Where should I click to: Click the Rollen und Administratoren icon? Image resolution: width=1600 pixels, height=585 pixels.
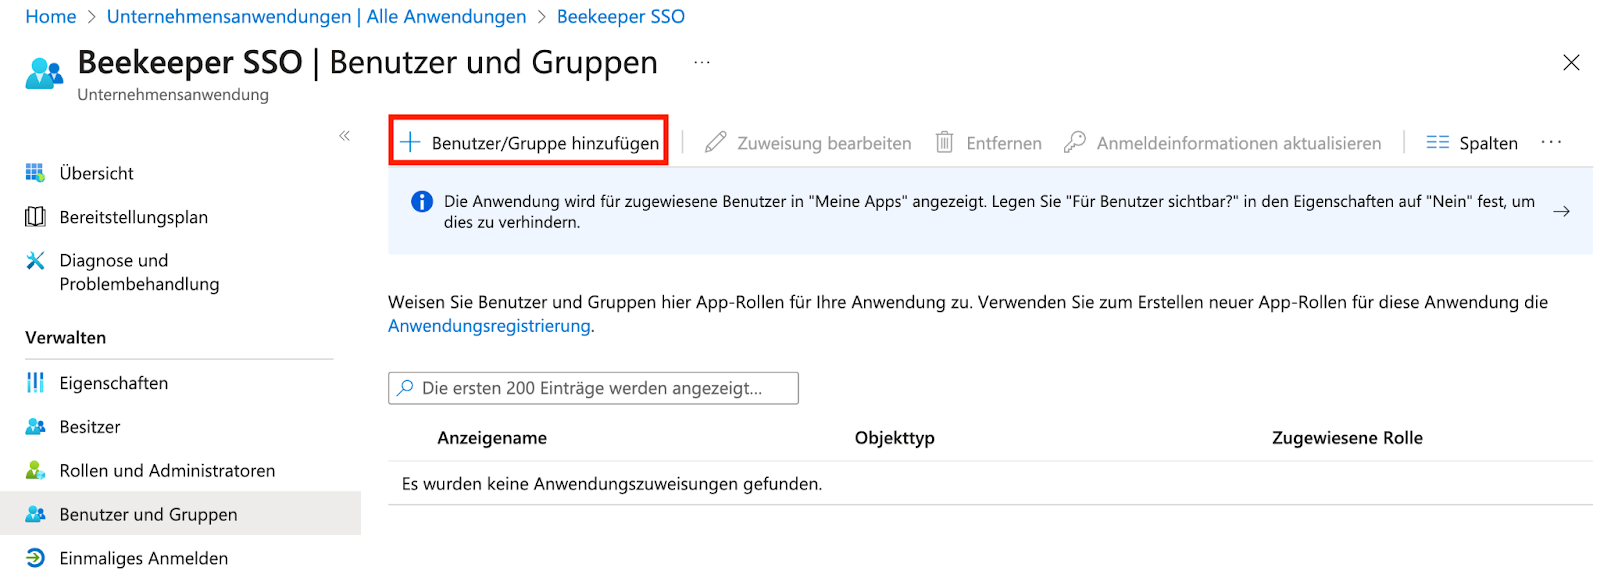35,470
